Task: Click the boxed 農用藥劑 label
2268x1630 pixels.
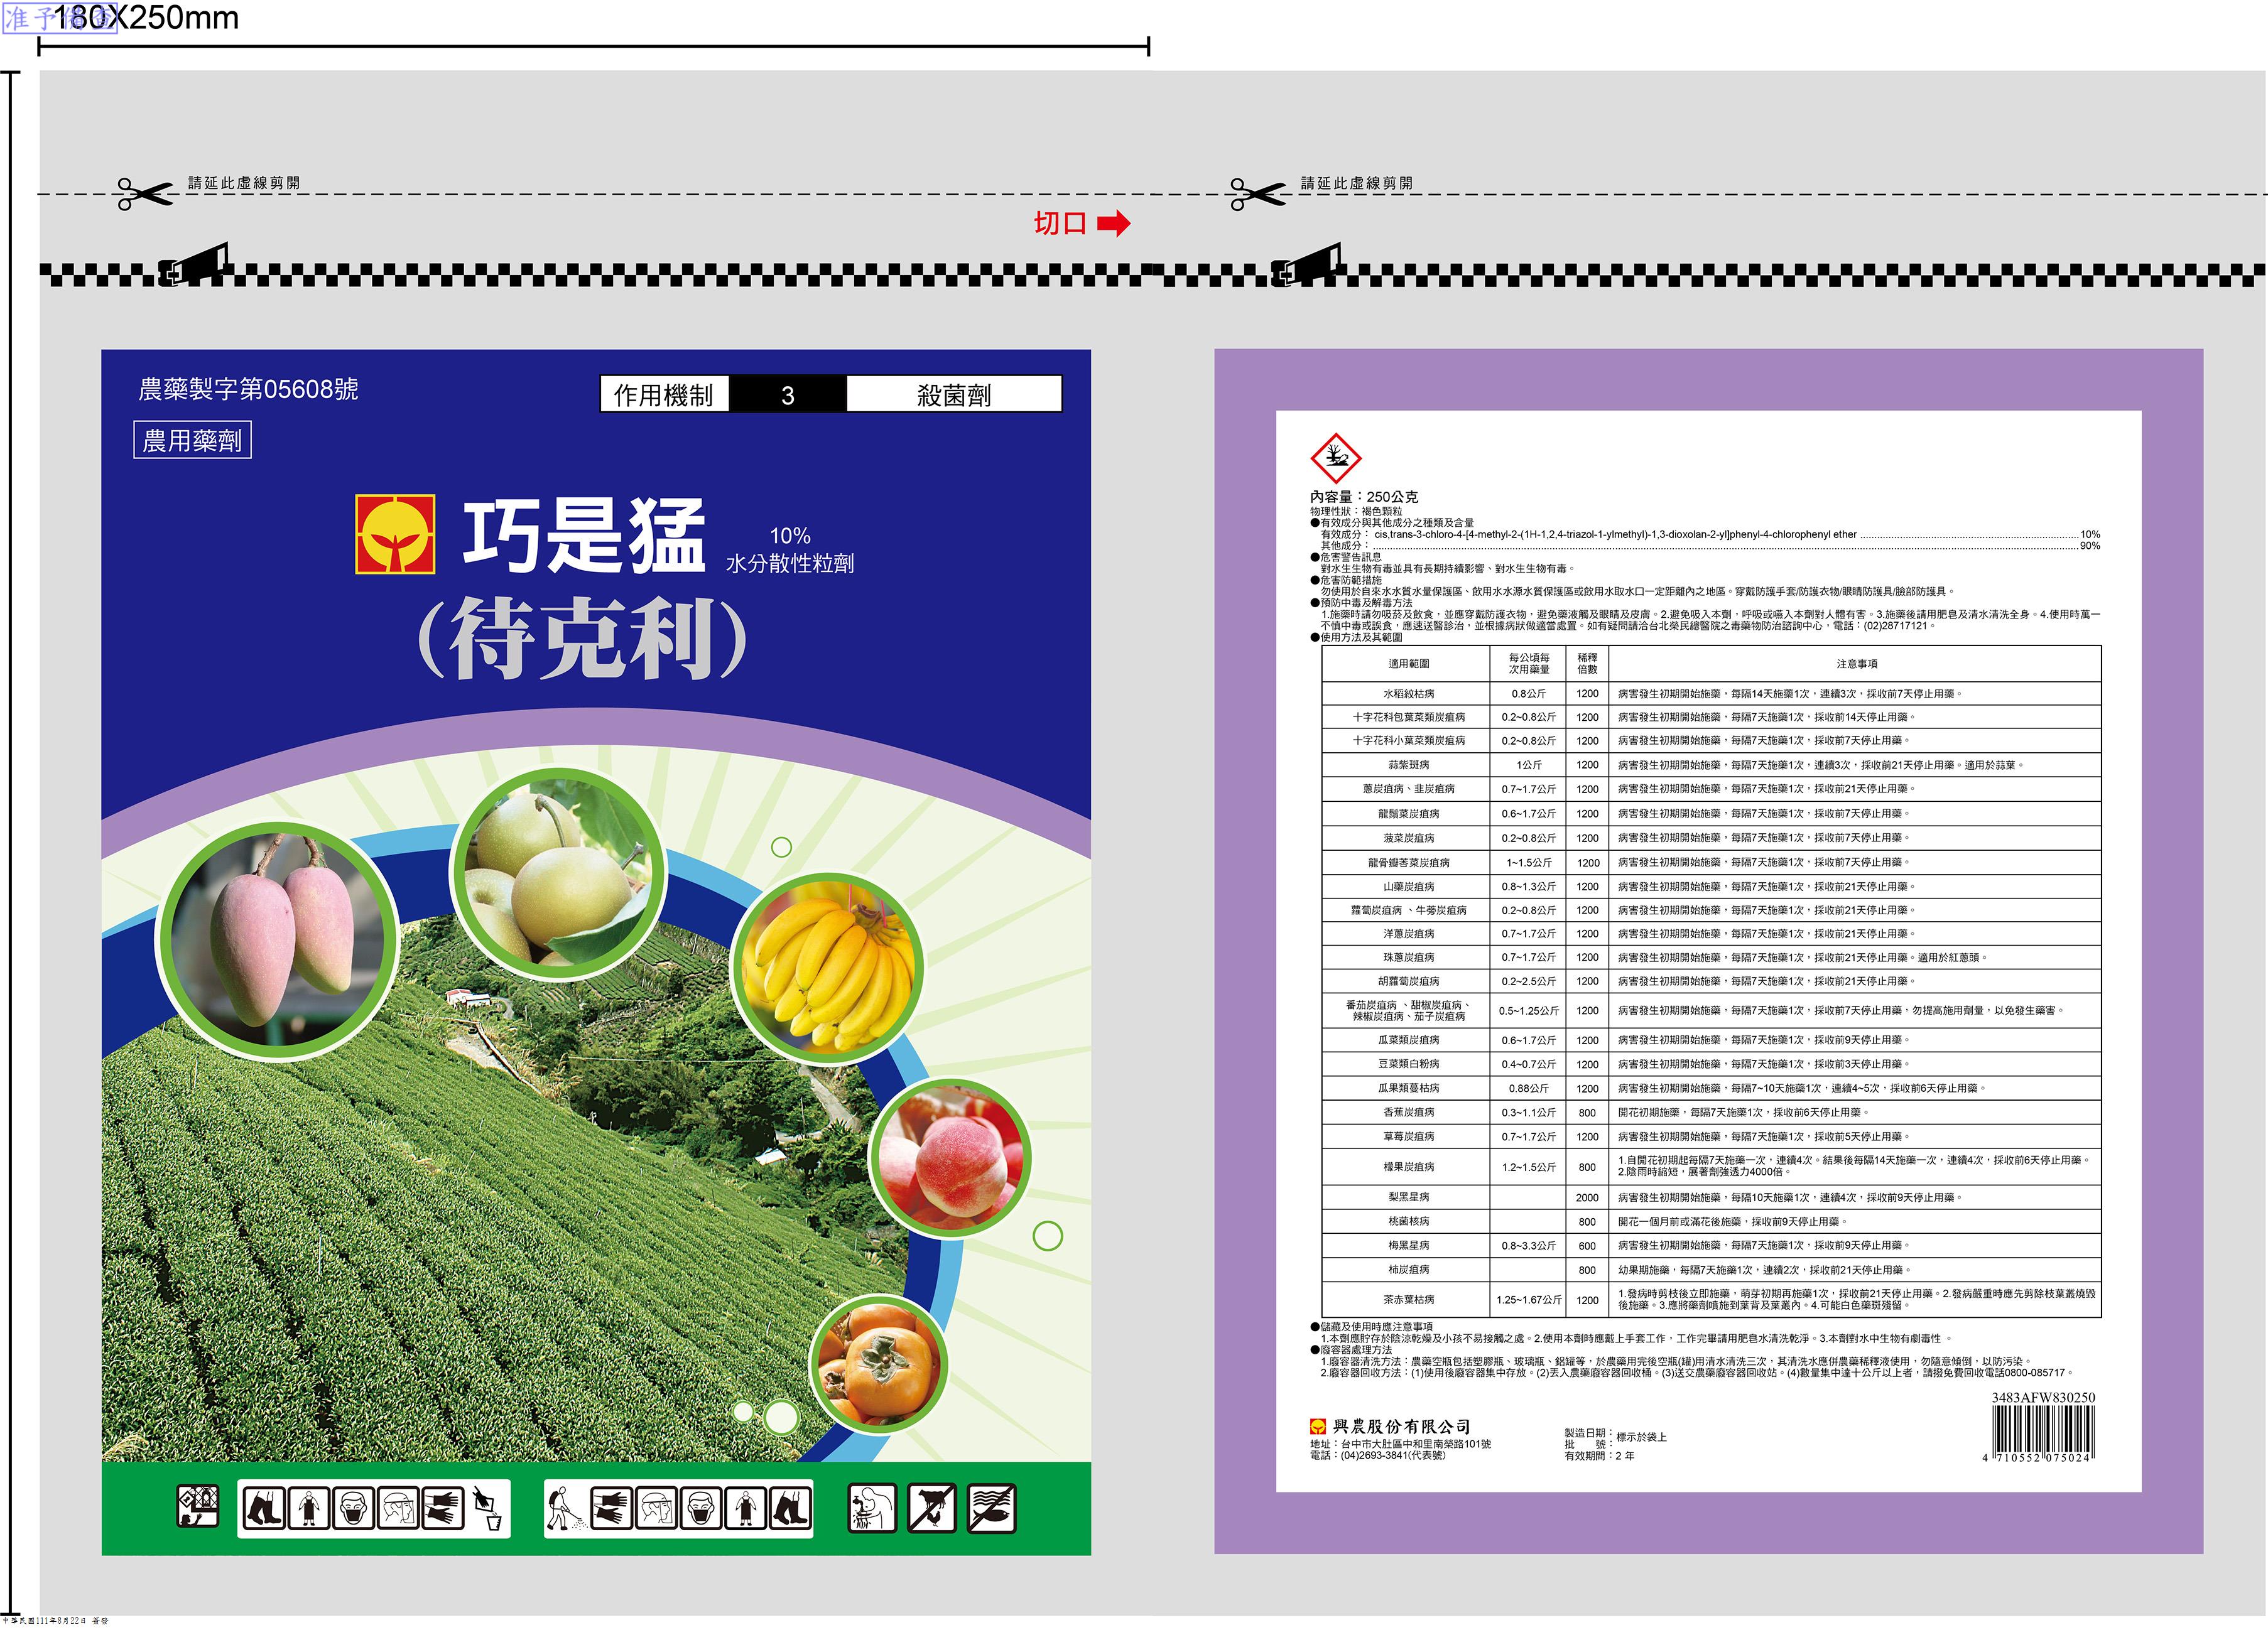Action: (x=192, y=440)
